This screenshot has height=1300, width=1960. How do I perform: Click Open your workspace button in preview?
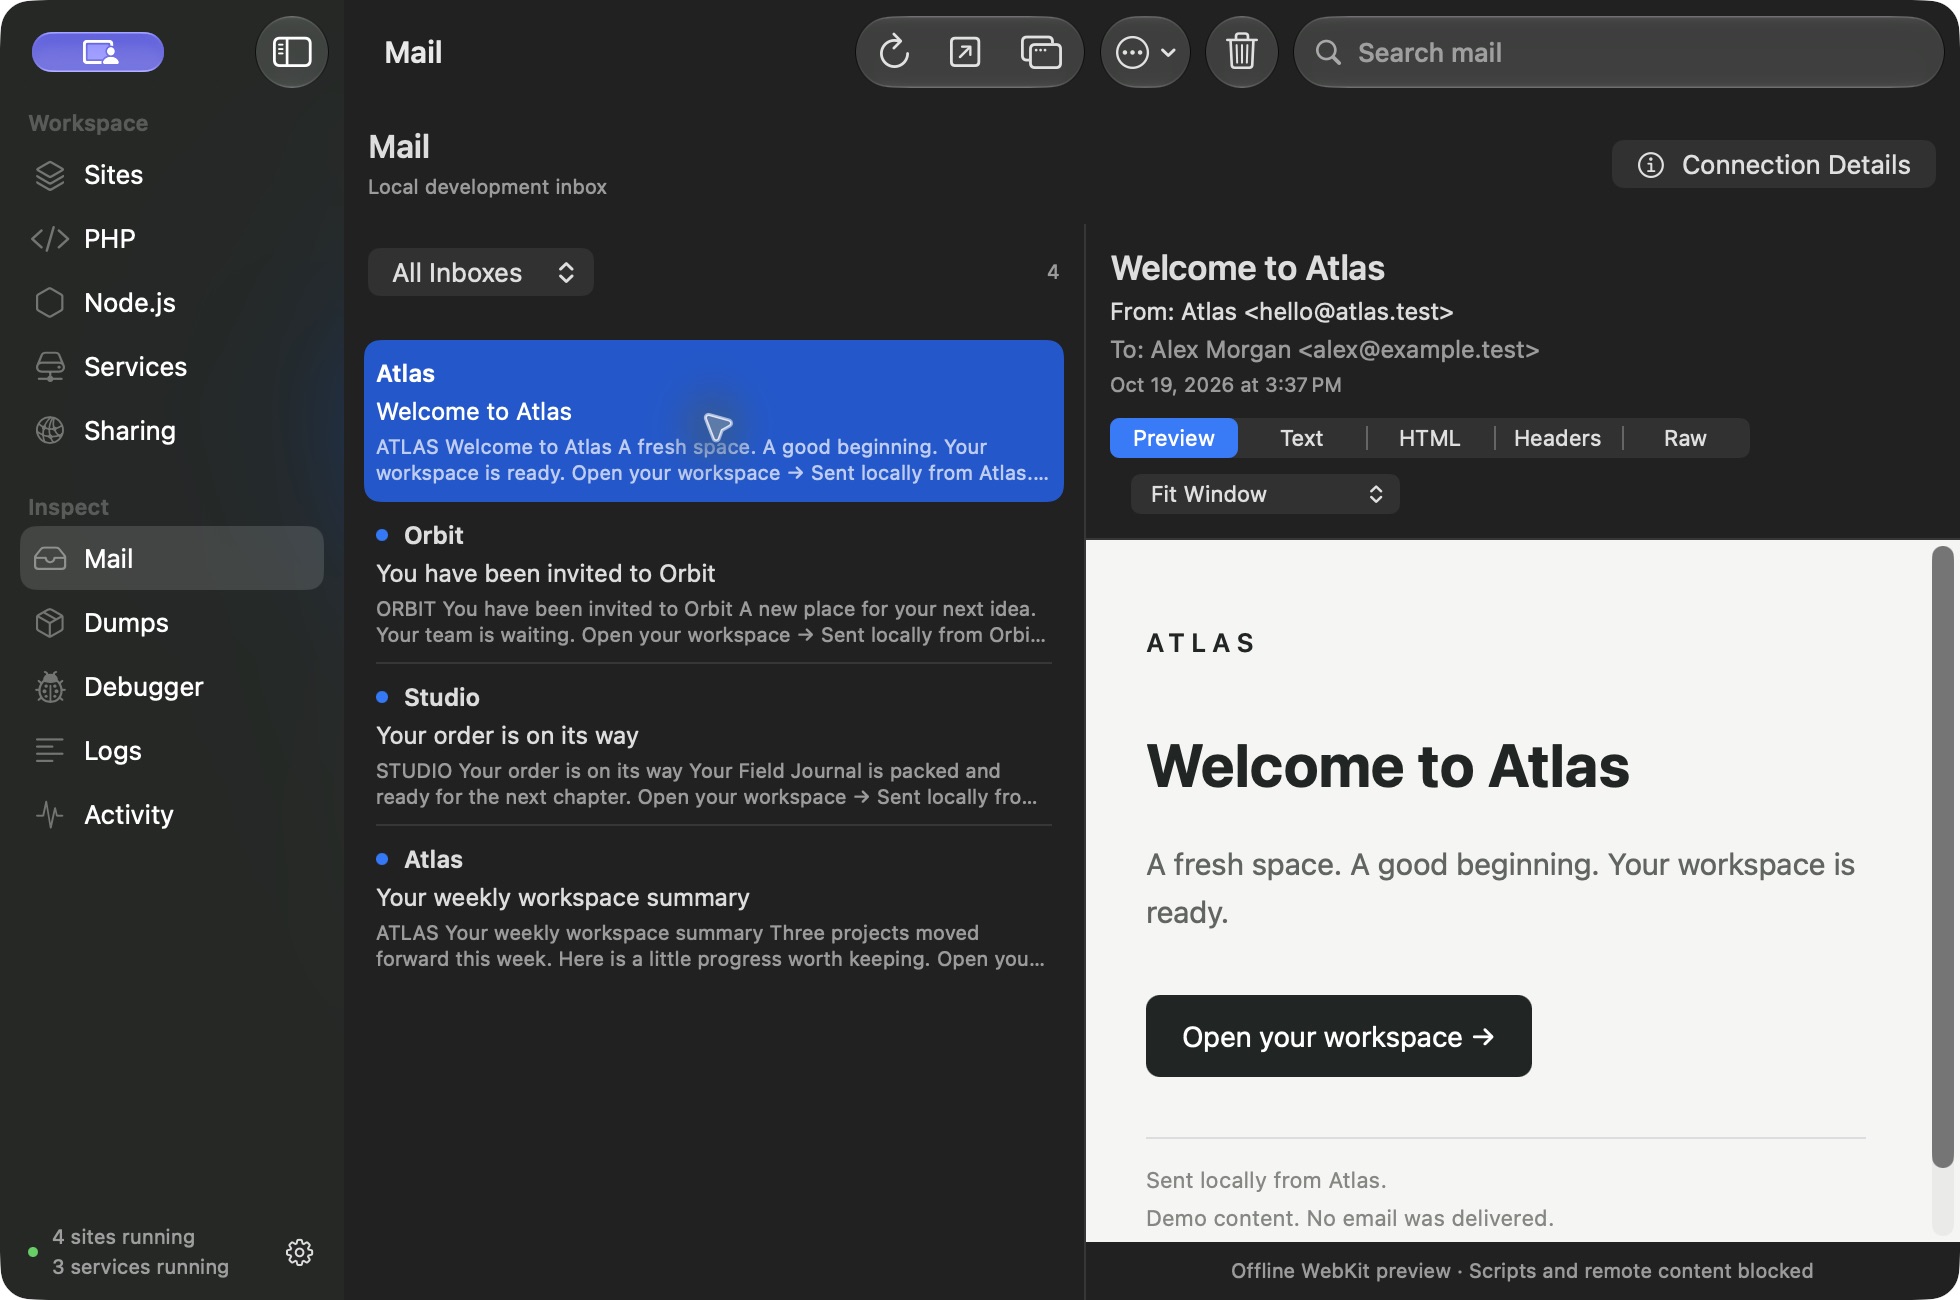coord(1338,1036)
